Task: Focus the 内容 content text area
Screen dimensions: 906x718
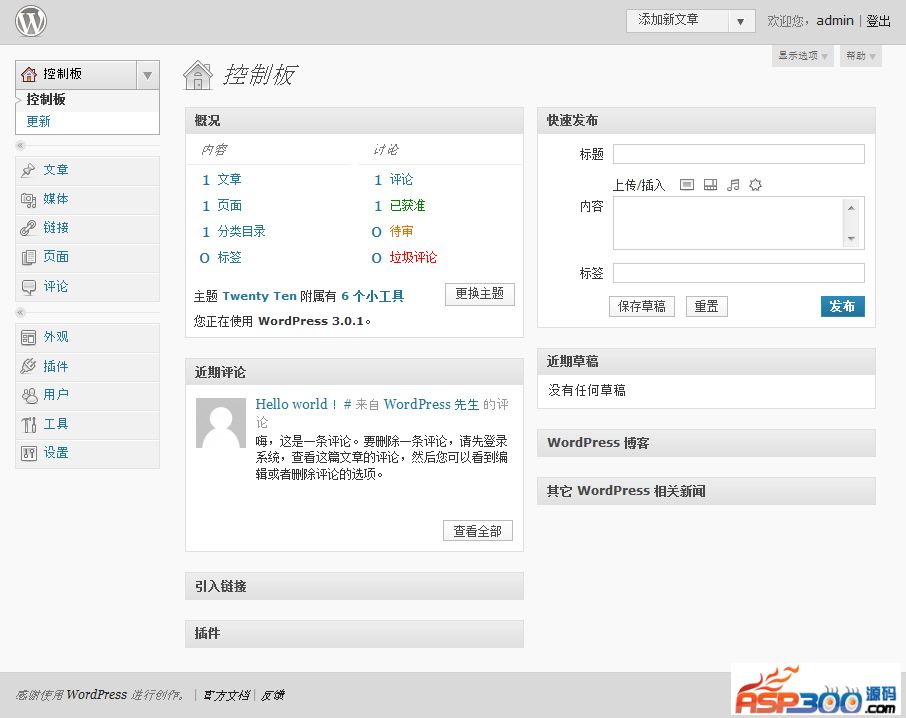Action: click(x=738, y=223)
